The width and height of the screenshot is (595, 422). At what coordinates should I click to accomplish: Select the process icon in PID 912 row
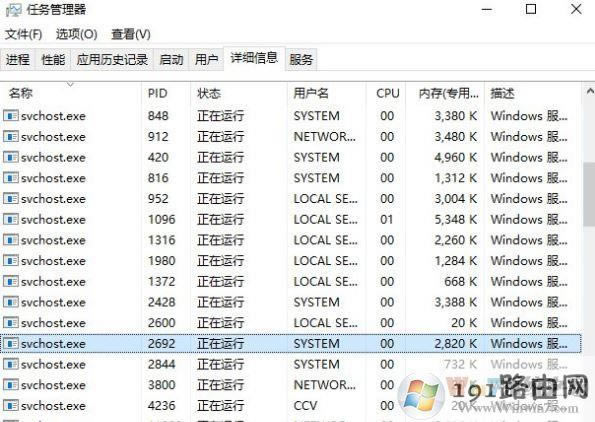(x=11, y=137)
